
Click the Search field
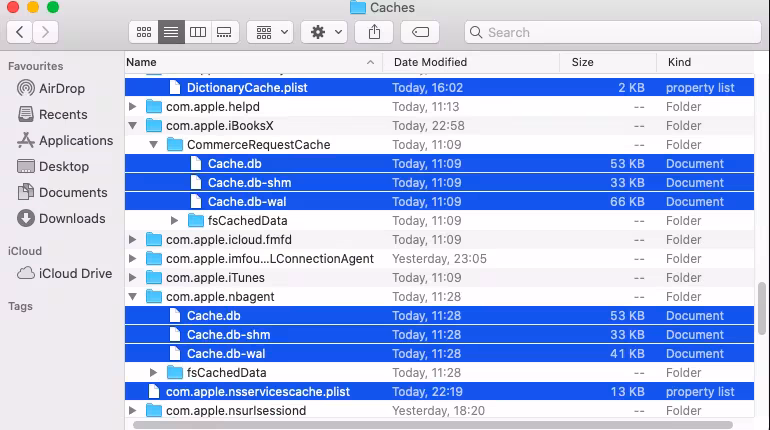point(613,32)
